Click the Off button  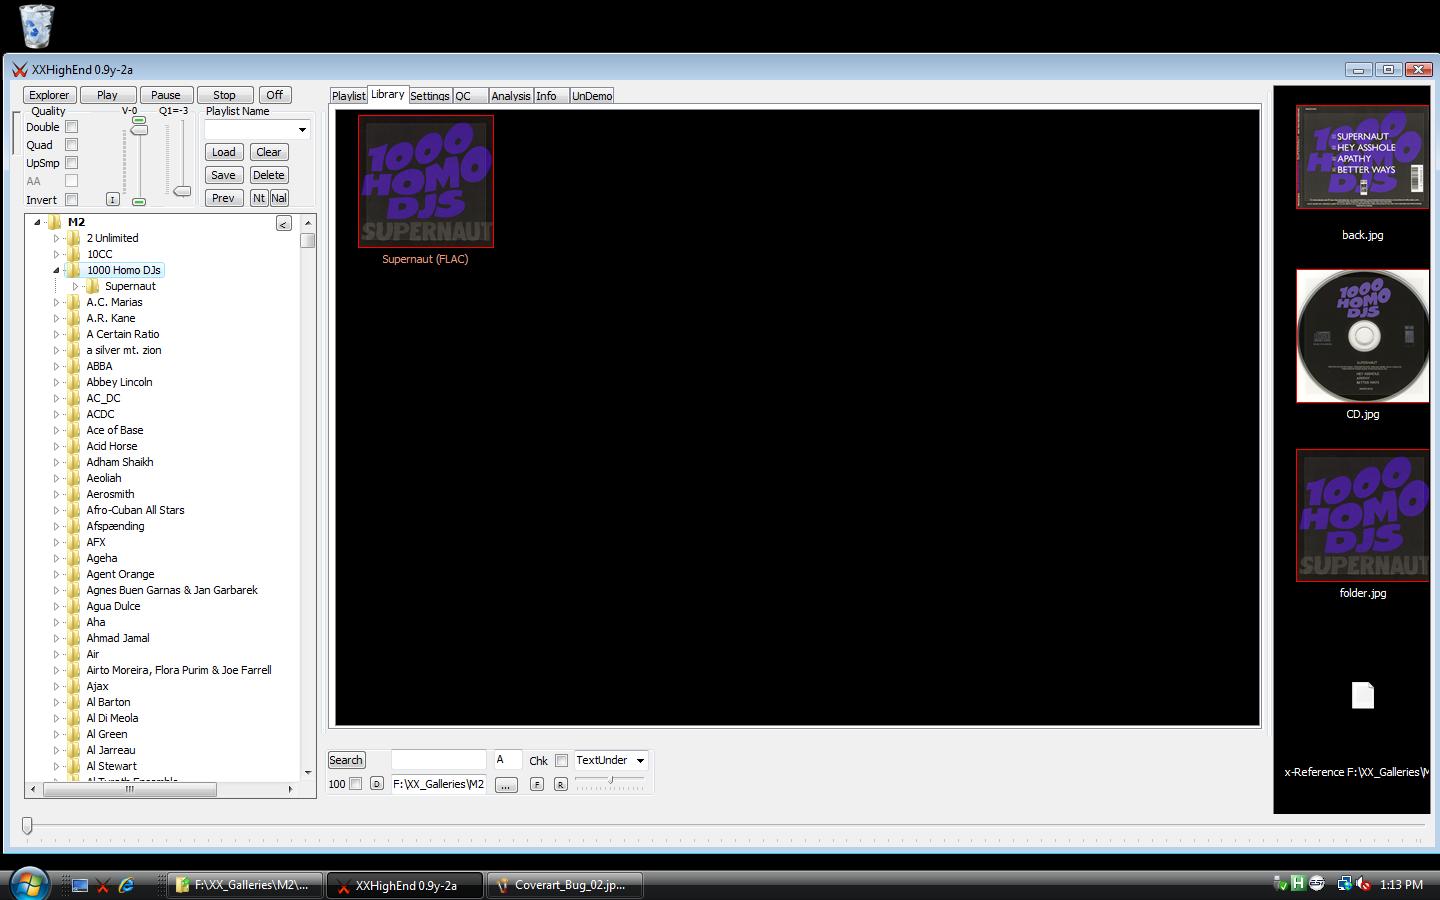coord(274,95)
